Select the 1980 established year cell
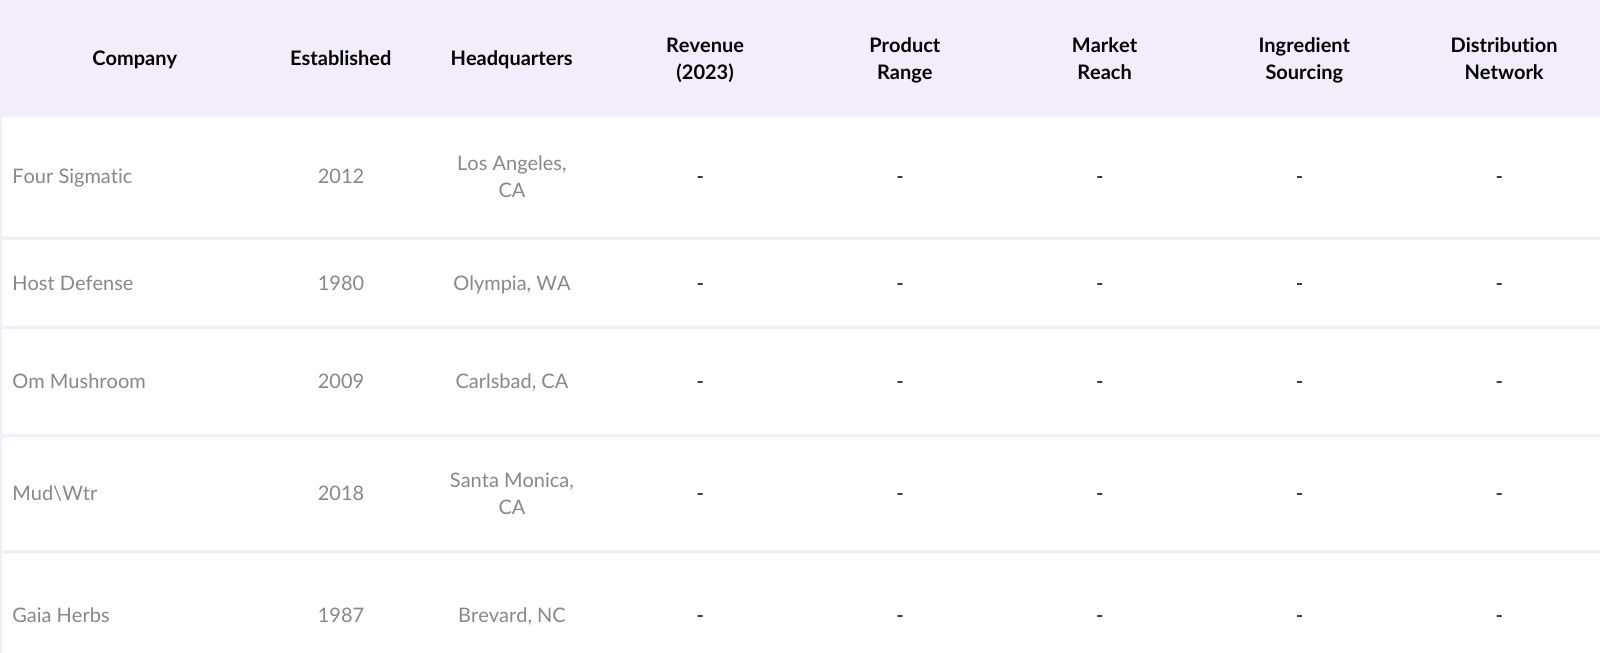 [340, 283]
